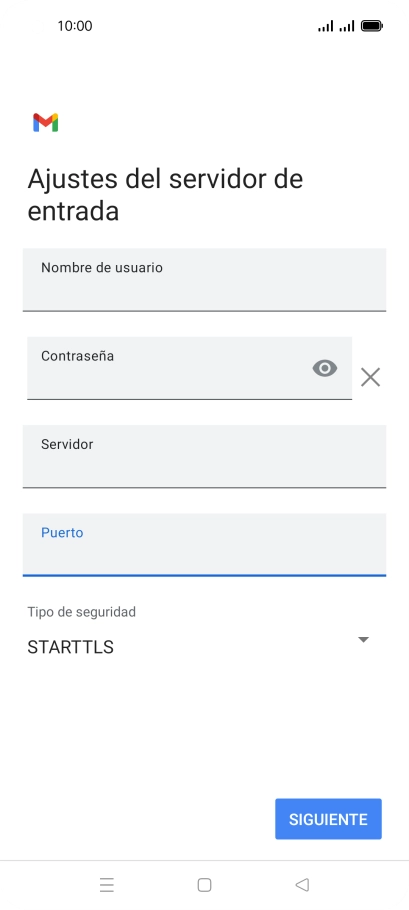Open the STARTTLS security type selector
Viewport: 409px width, 910px height.
click(199, 647)
